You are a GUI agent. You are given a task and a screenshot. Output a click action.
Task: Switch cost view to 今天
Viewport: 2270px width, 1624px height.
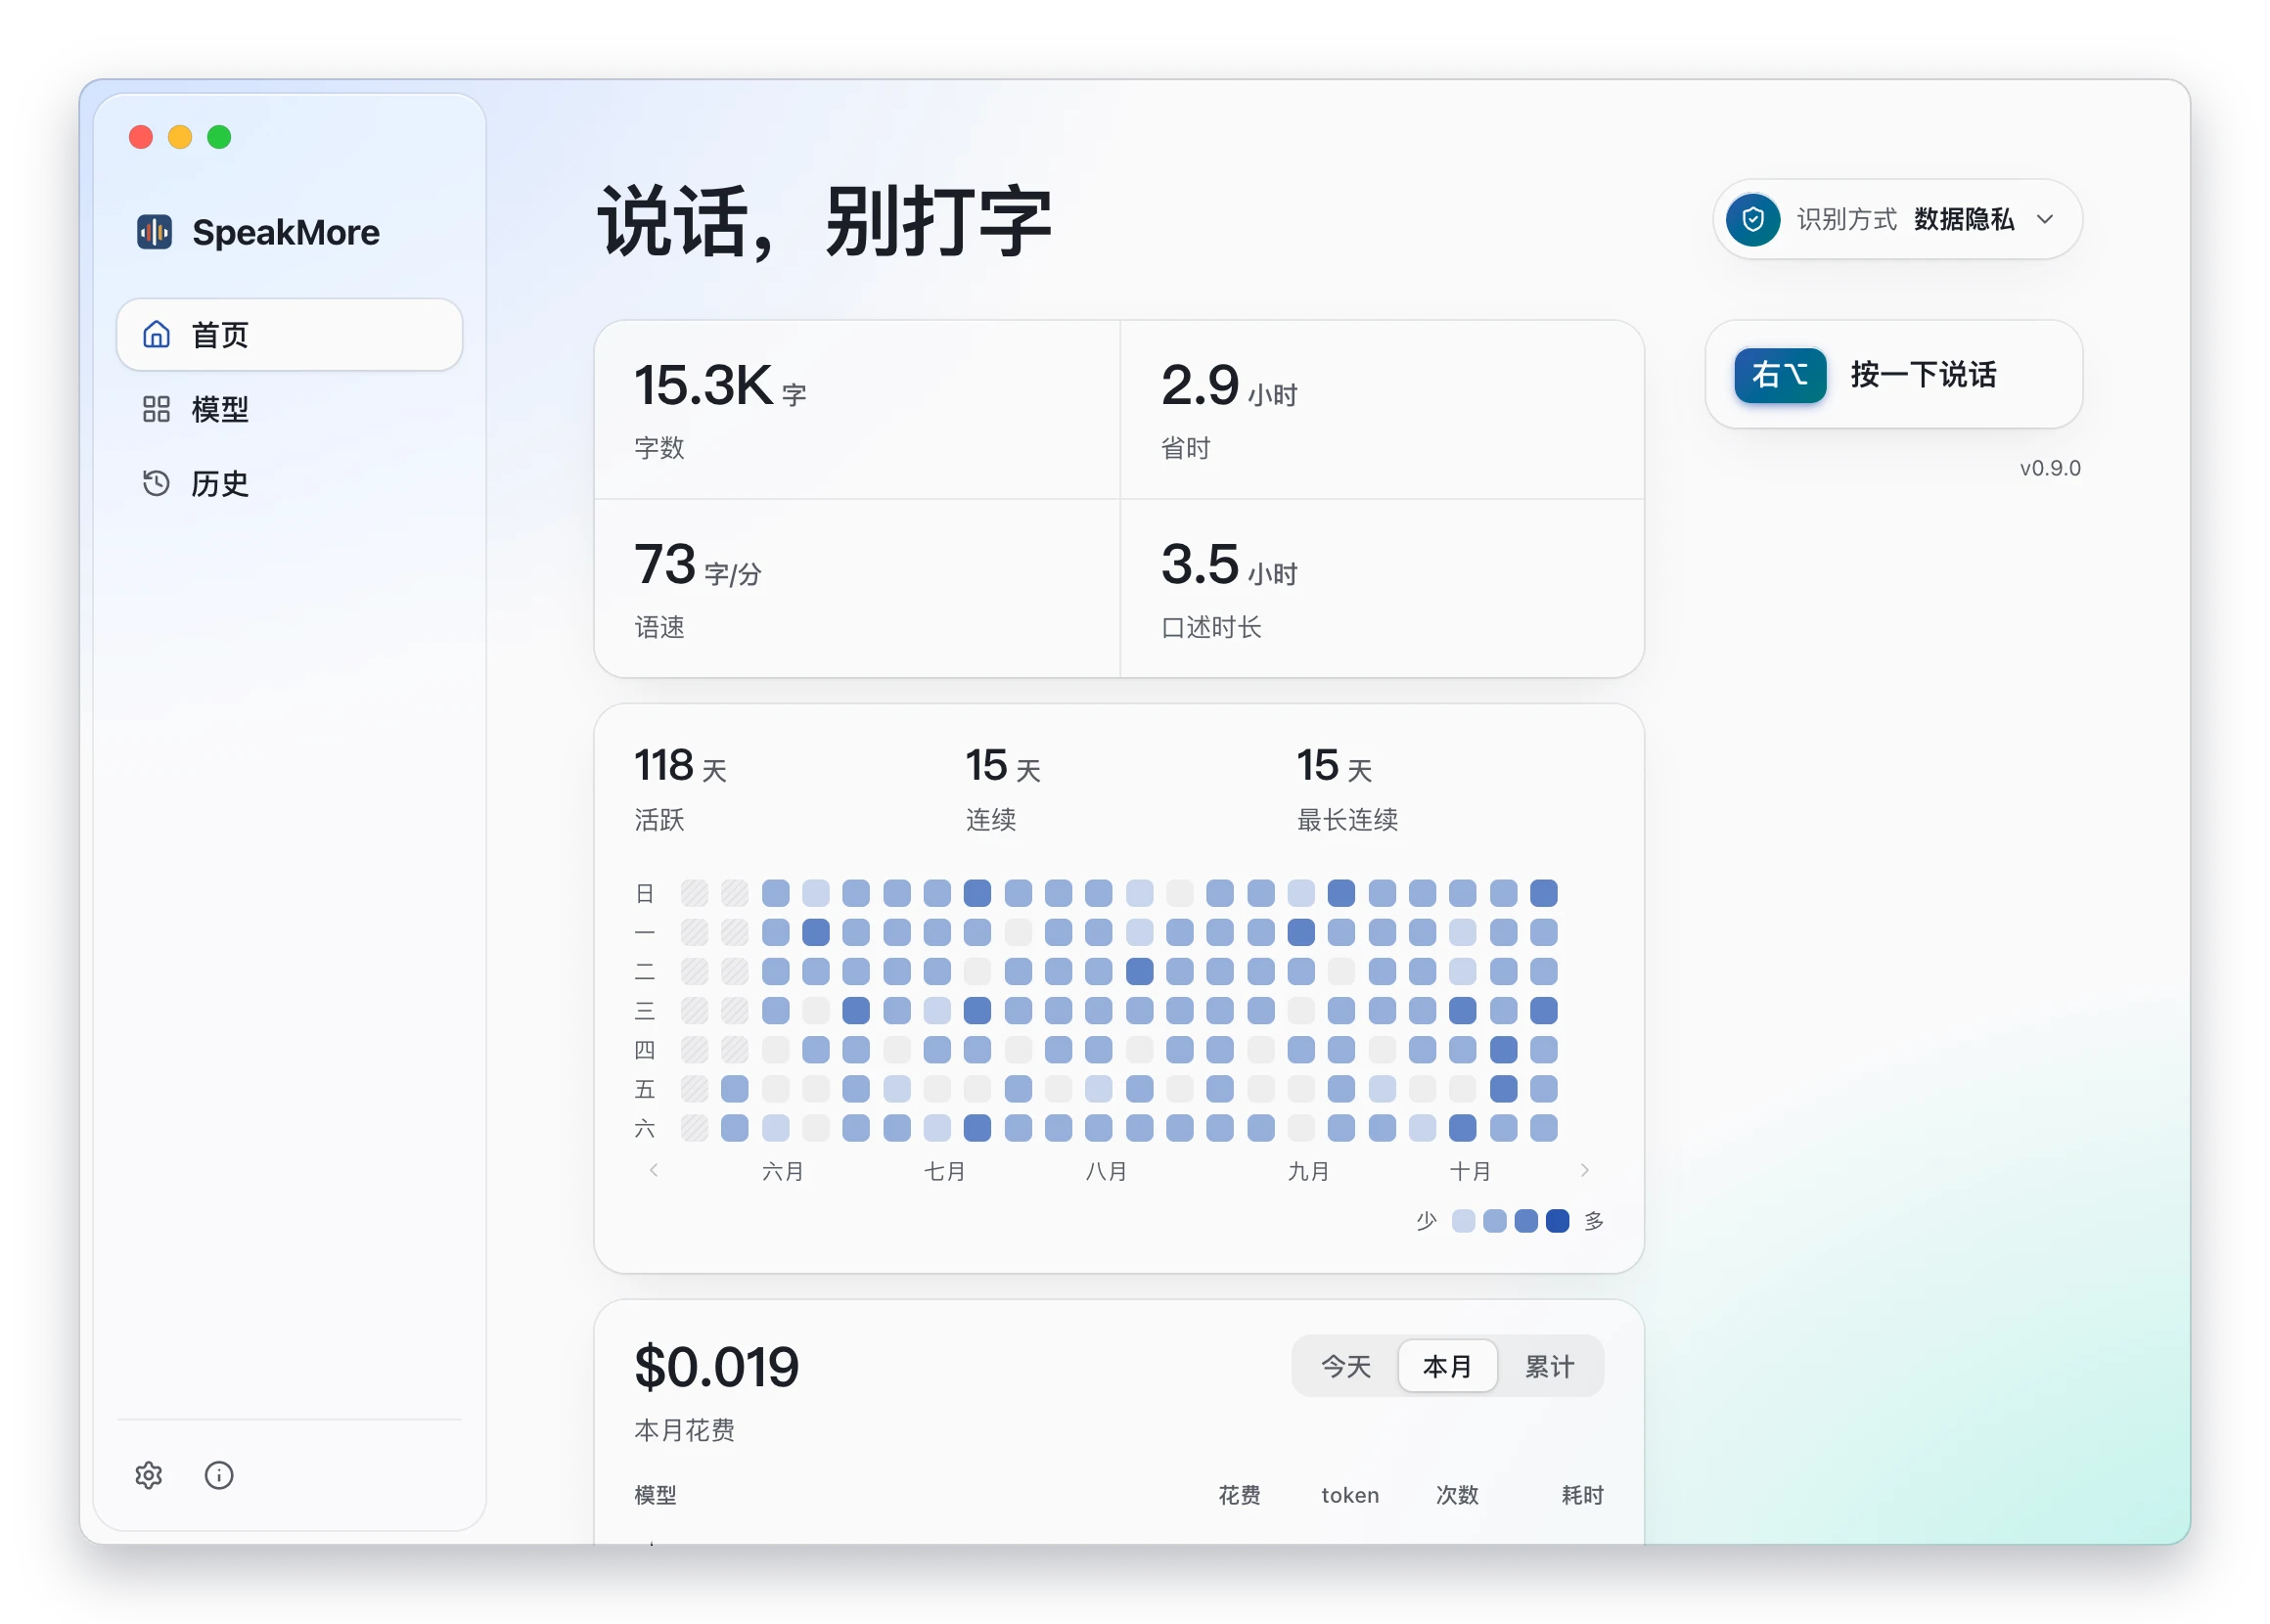click(x=1345, y=1366)
